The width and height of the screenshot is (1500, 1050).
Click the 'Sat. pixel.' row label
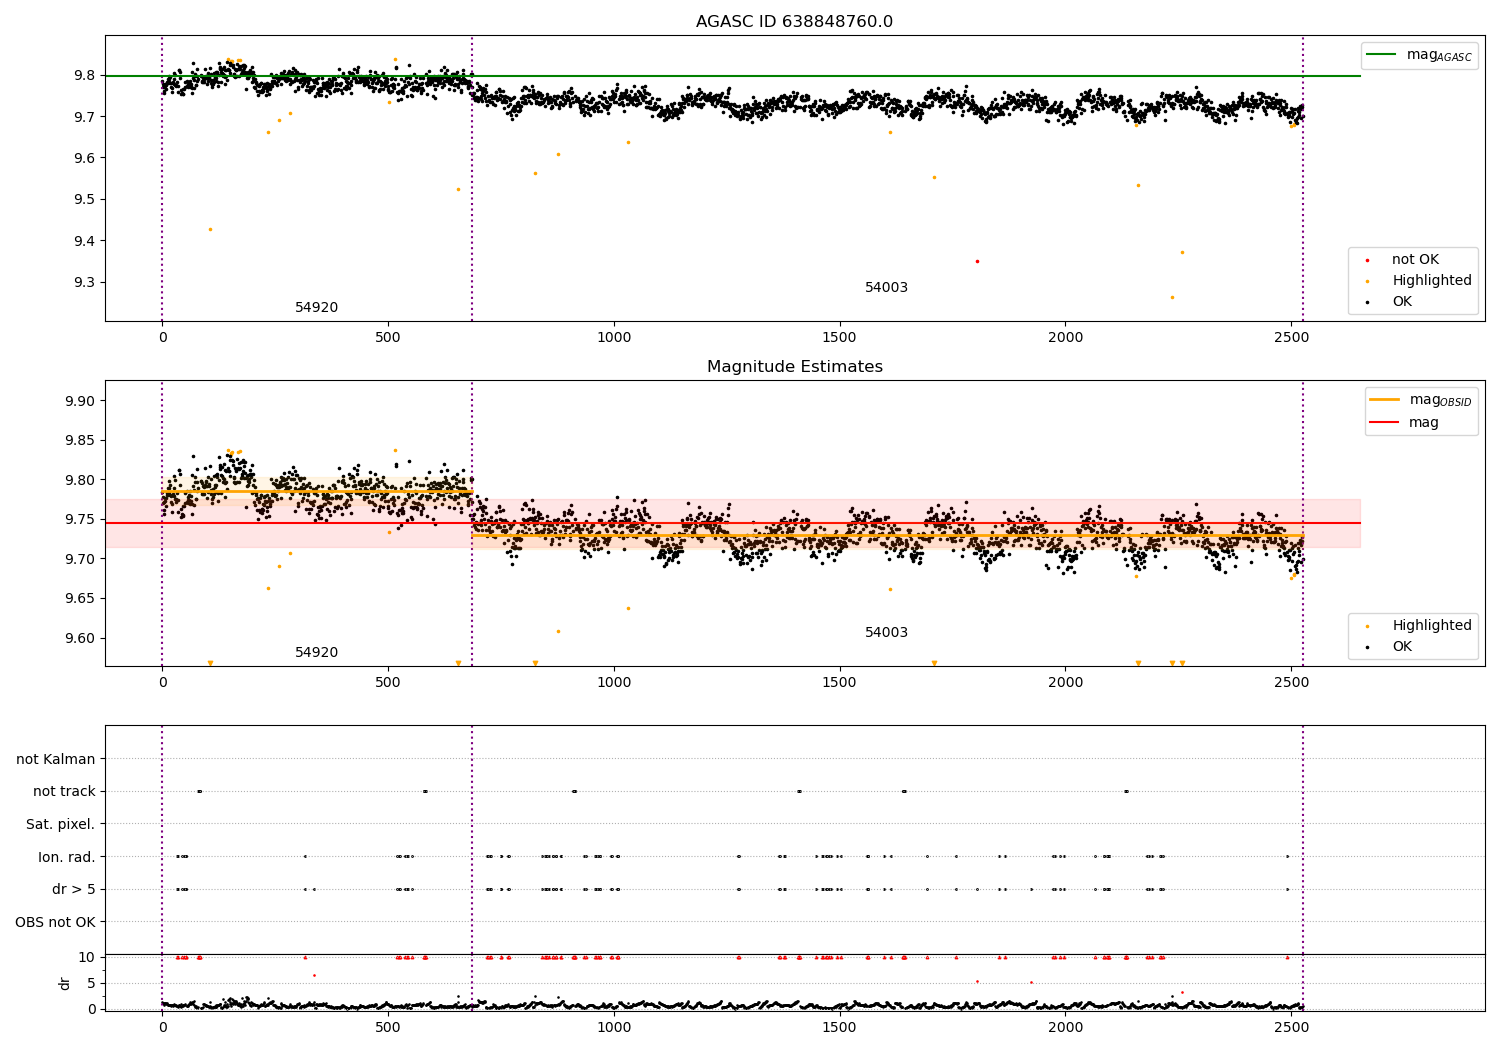pos(61,825)
